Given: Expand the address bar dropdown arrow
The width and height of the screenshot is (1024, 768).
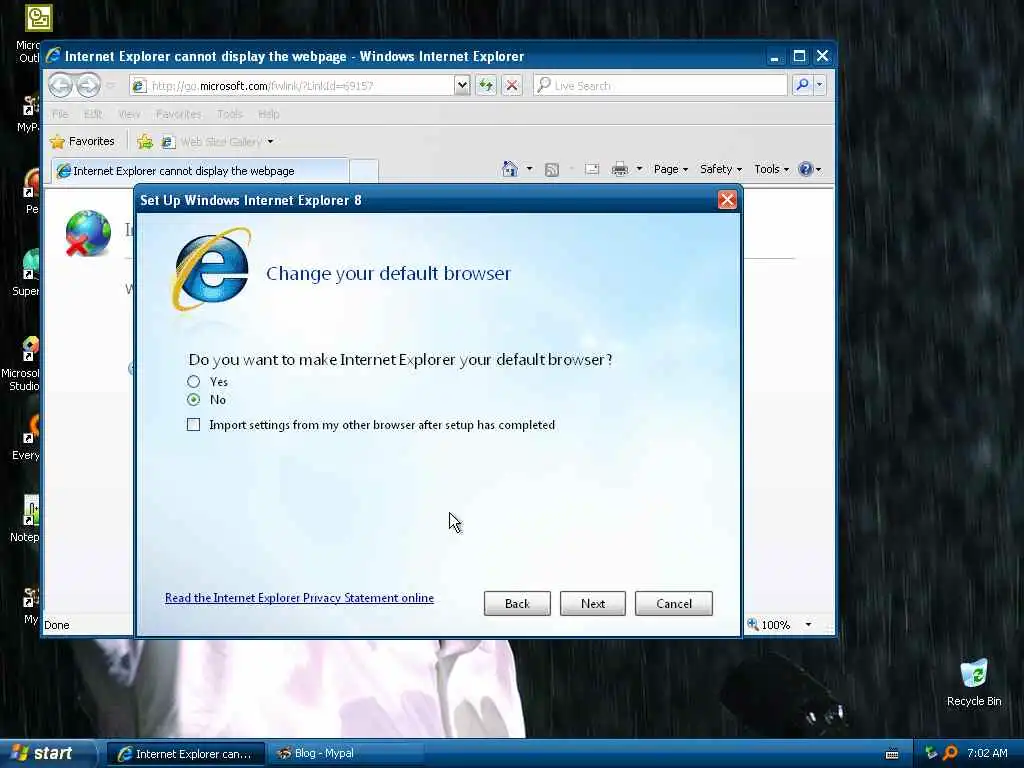Looking at the screenshot, I should pos(462,86).
